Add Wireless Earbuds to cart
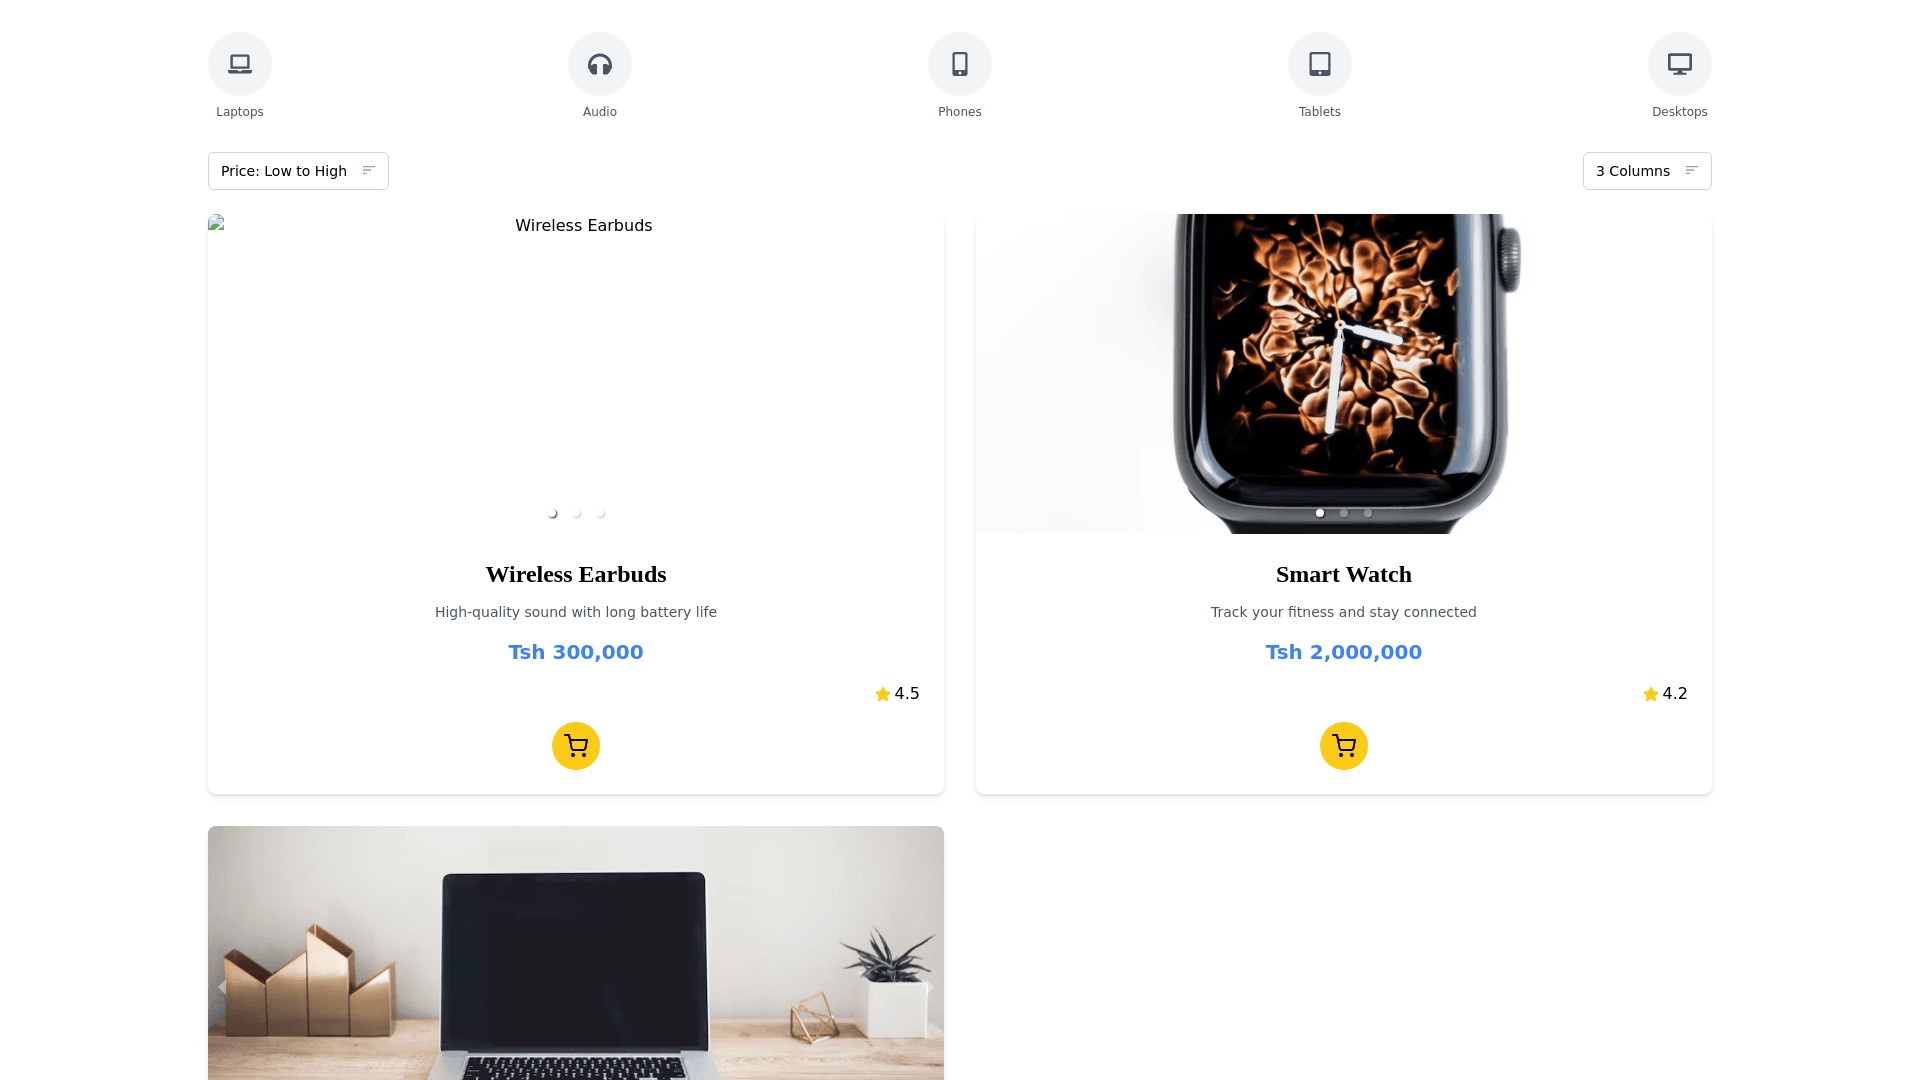The width and height of the screenshot is (1920, 1080). 576,746
